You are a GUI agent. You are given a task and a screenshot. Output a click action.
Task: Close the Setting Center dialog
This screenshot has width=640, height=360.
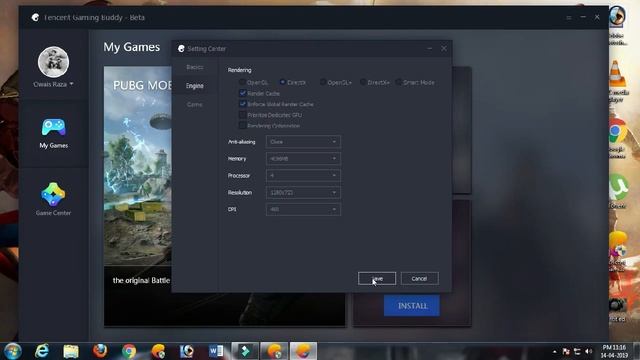pos(444,48)
